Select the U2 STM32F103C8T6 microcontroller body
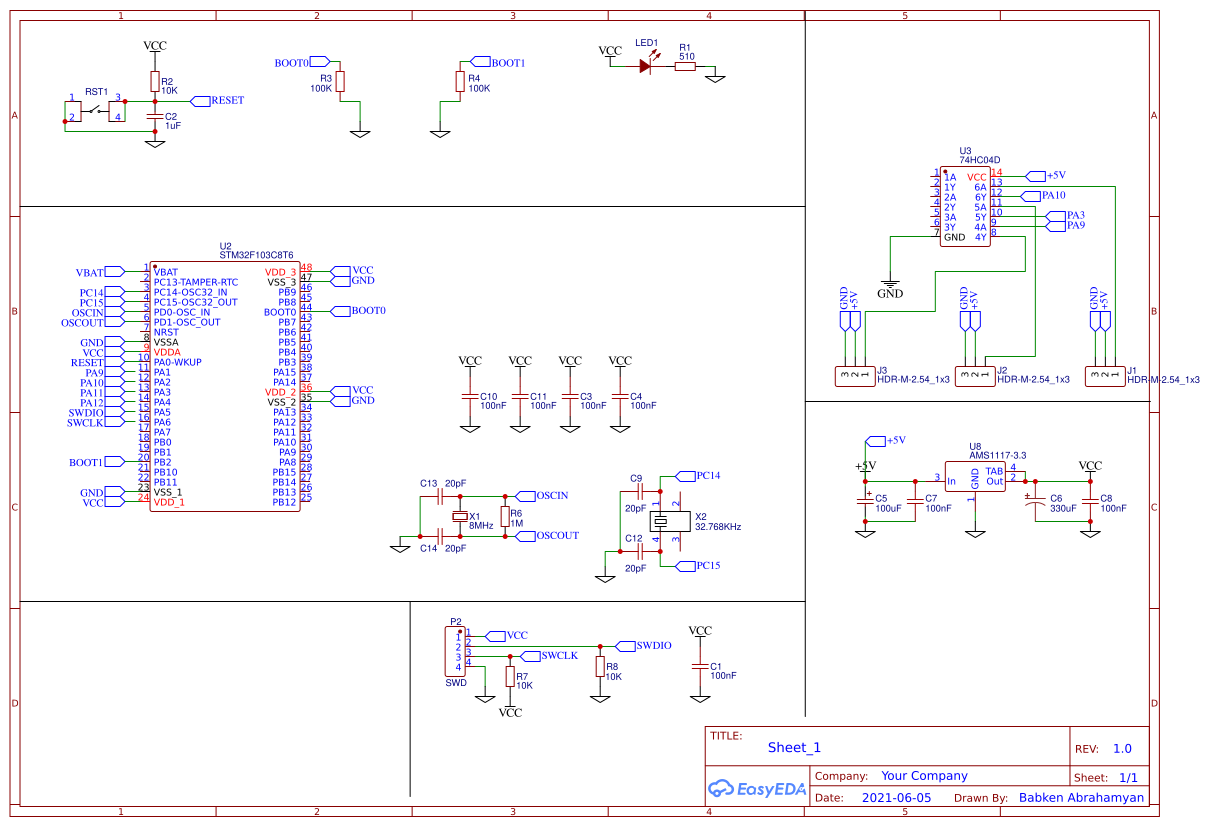Screen dimensions: 1210x827 [x=225, y=387]
